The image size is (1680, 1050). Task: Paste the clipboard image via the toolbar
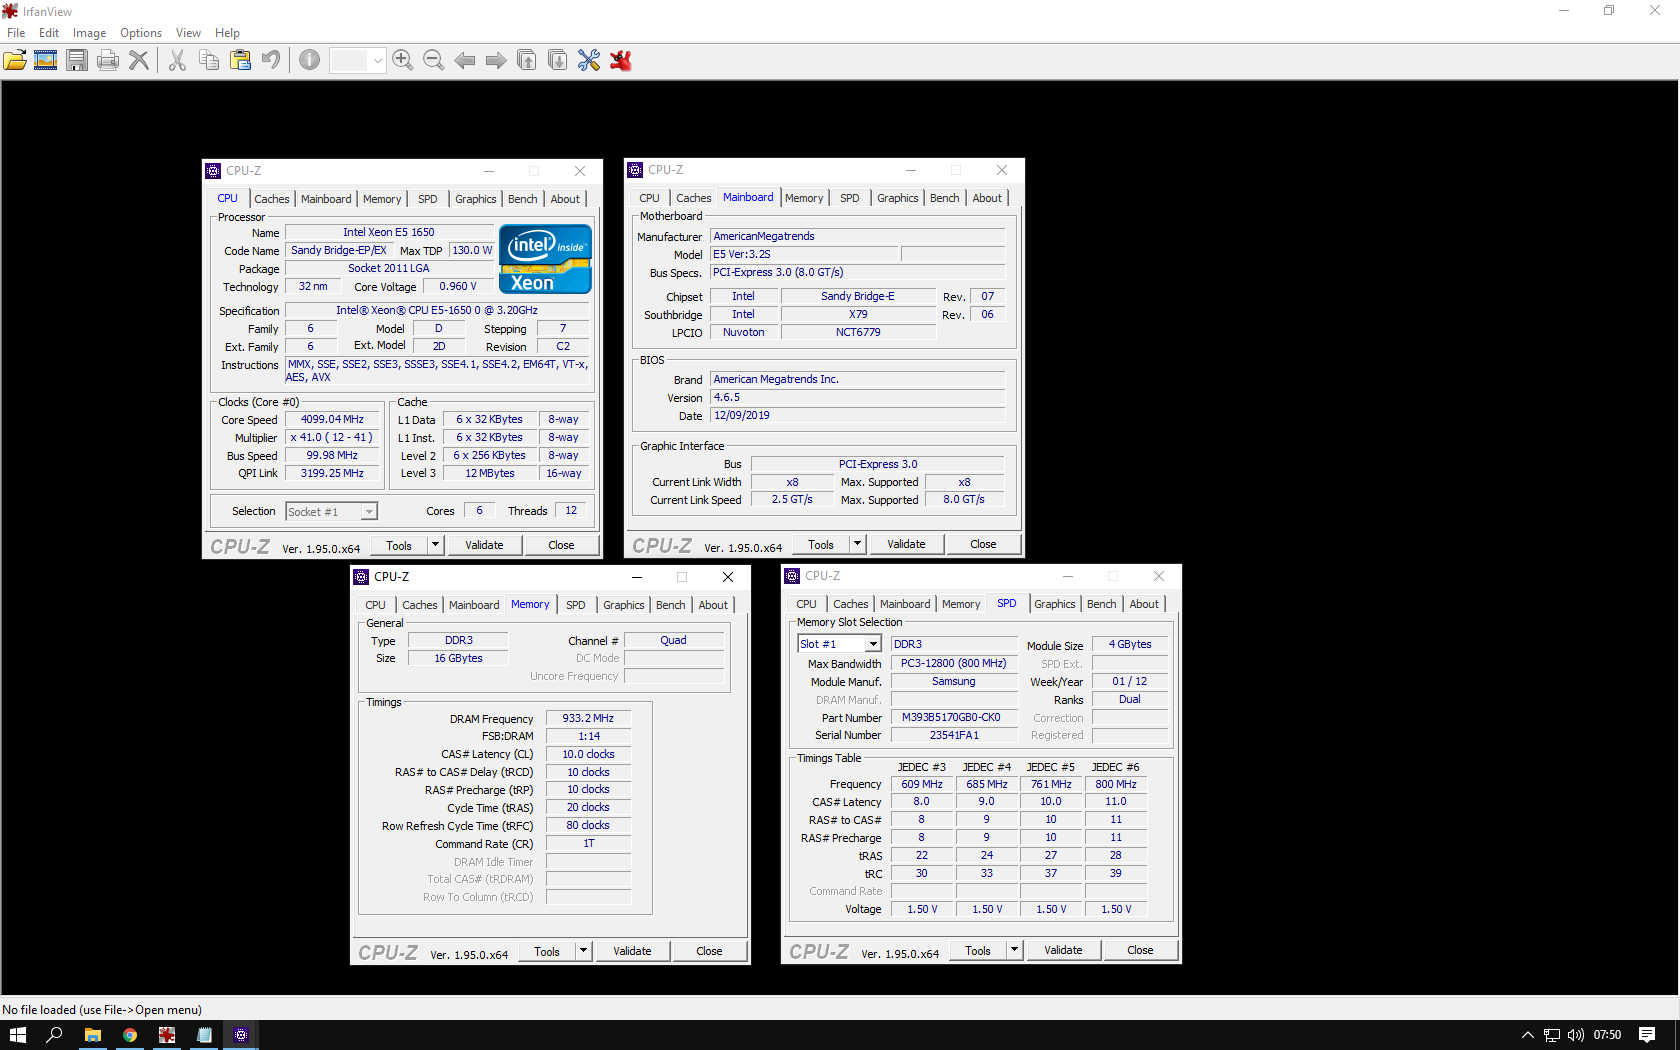click(x=240, y=60)
